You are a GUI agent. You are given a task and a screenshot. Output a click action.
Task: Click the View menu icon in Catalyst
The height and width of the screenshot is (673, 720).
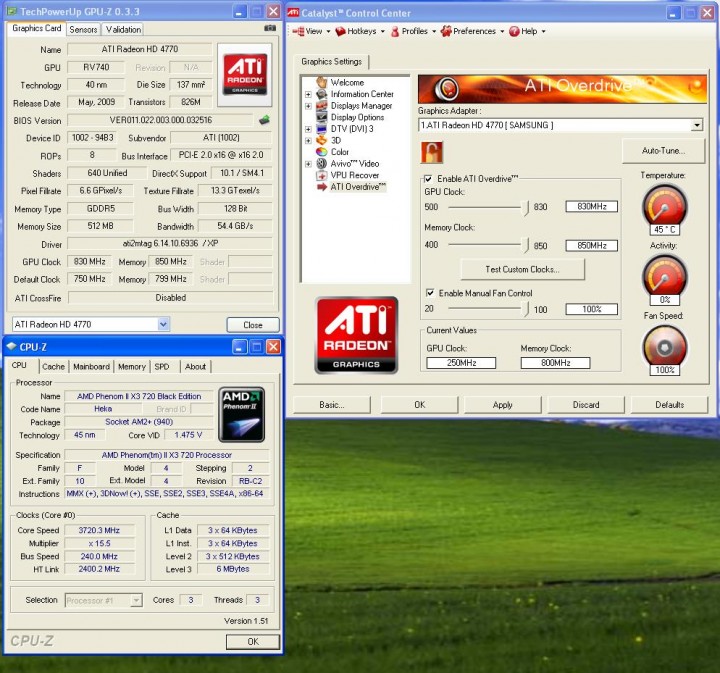(298, 31)
